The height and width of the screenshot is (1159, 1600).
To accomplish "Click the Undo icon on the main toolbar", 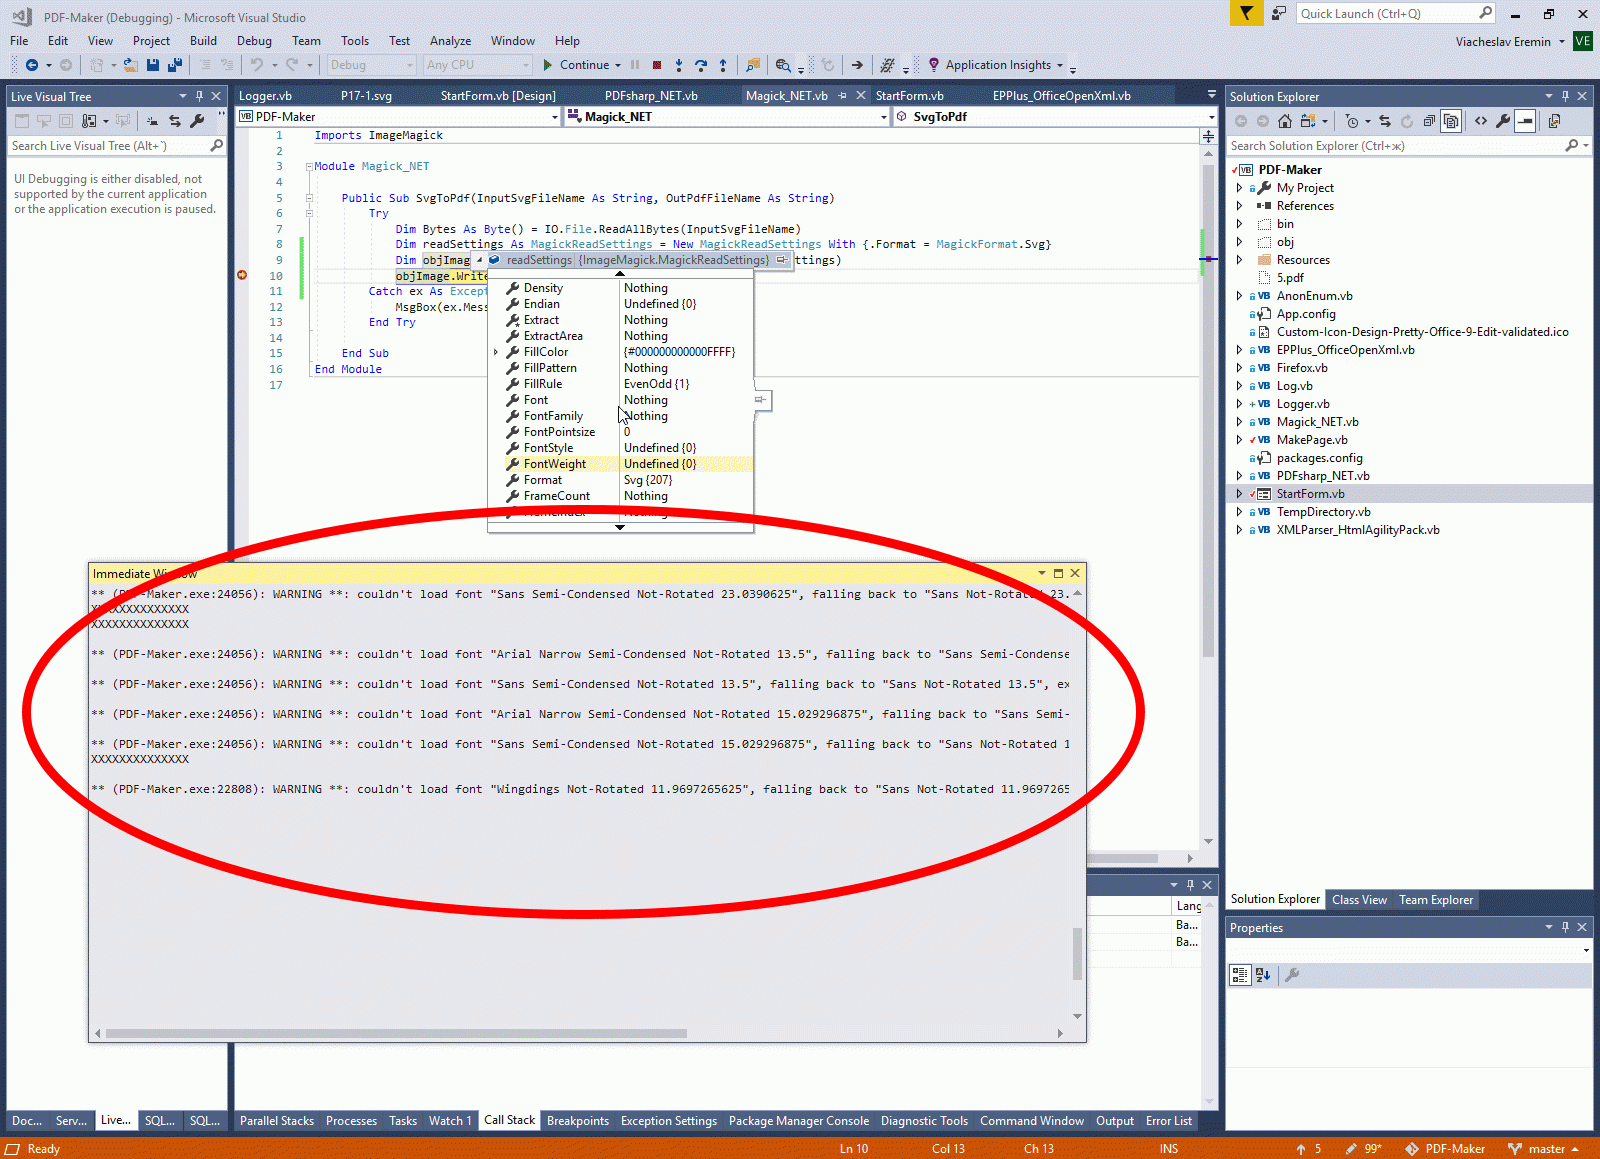I will (x=258, y=66).
